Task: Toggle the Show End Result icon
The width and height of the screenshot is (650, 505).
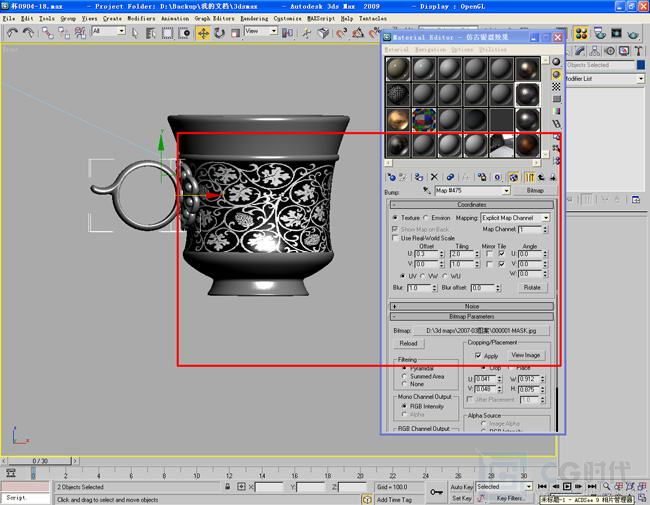Action: click(529, 177)
